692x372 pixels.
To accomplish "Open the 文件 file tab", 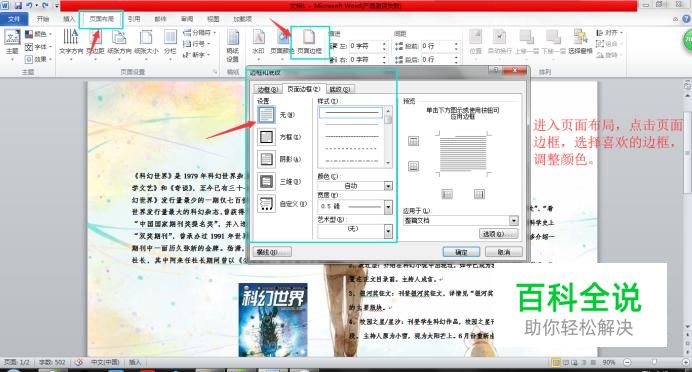I will pyautogui.click(x=14, y=19).
